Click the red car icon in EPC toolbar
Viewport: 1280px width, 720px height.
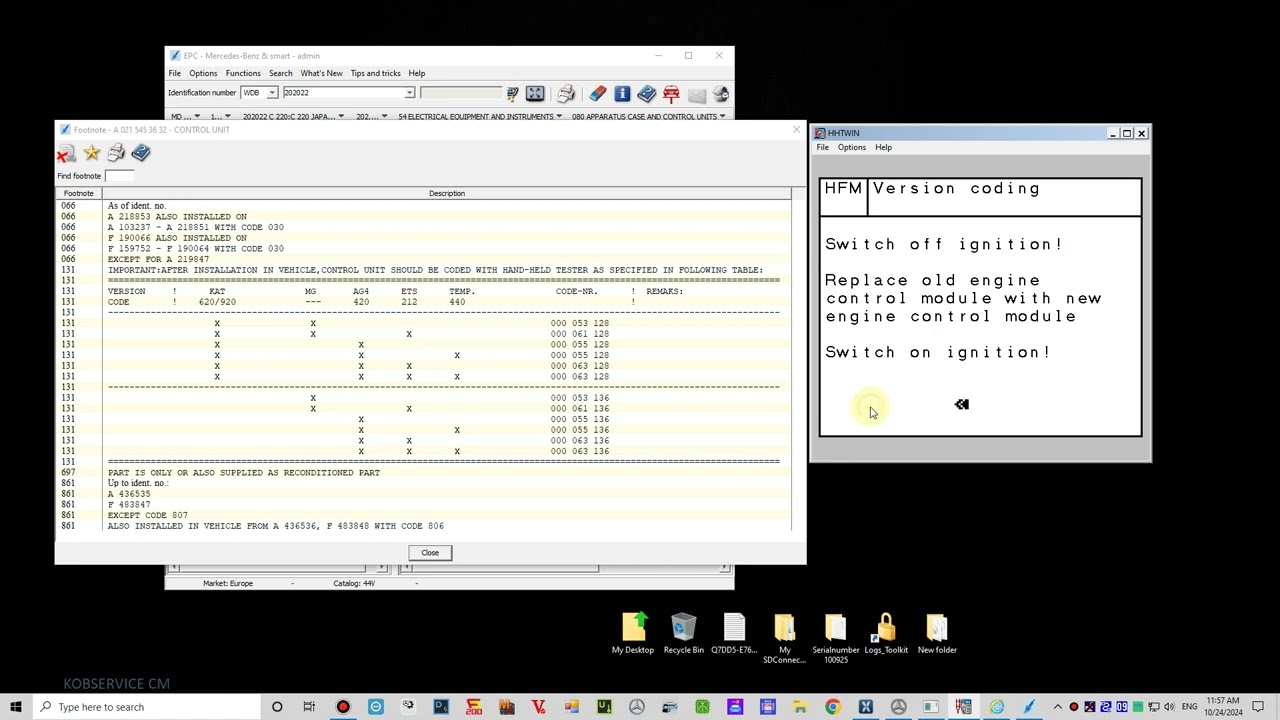(x=671, y=93)
